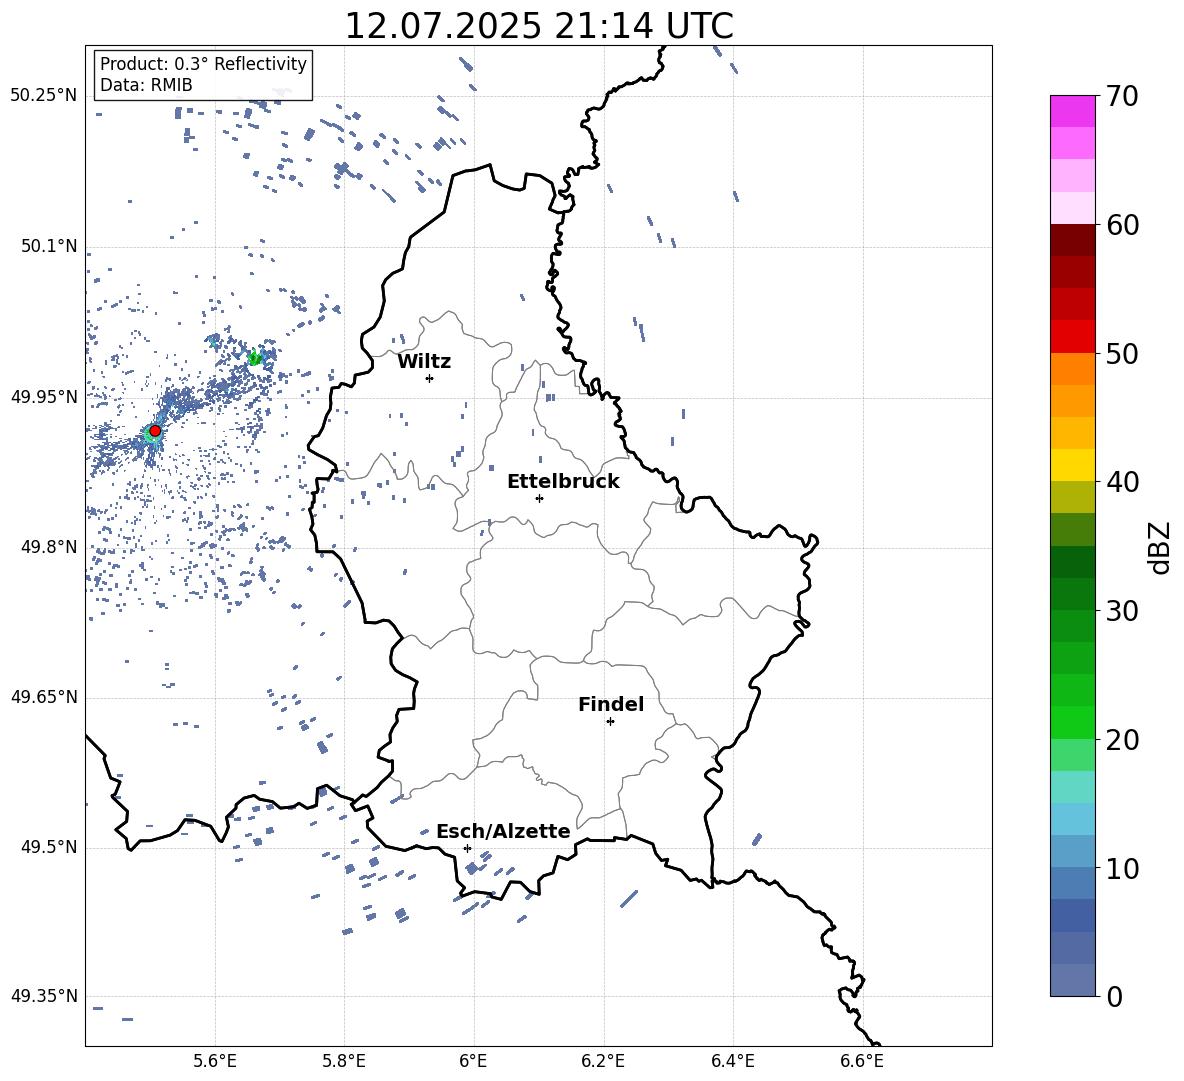This screenshot has height=1081, width=1184.
Task: Click the Esch/Alzette station cross marker
Action: pyautogui.click(x=467, y=848)
